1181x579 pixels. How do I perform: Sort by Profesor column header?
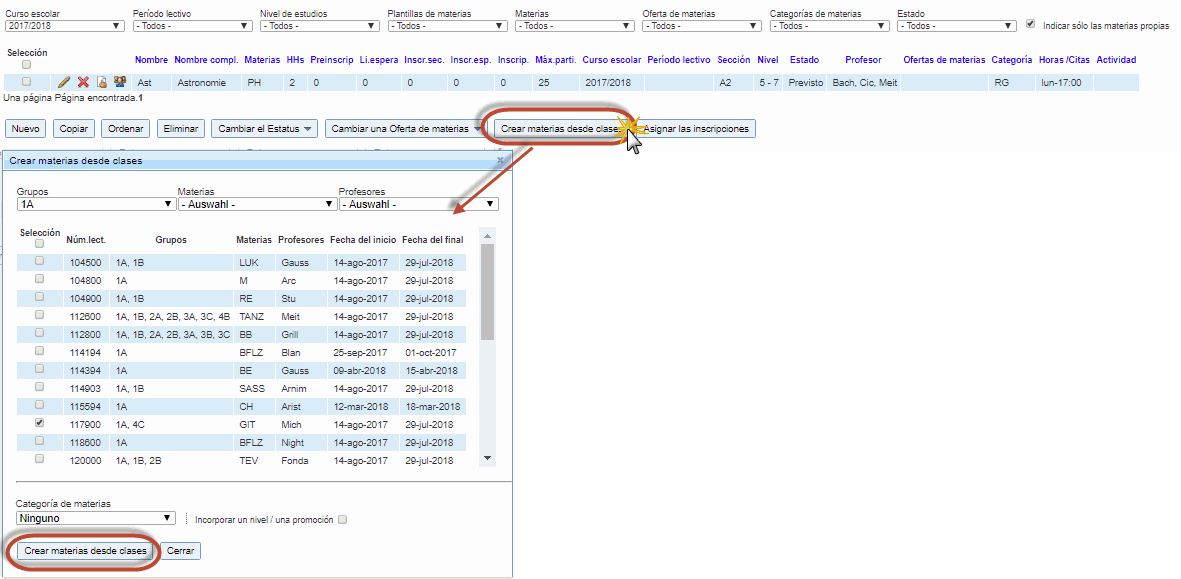point(863,59)
